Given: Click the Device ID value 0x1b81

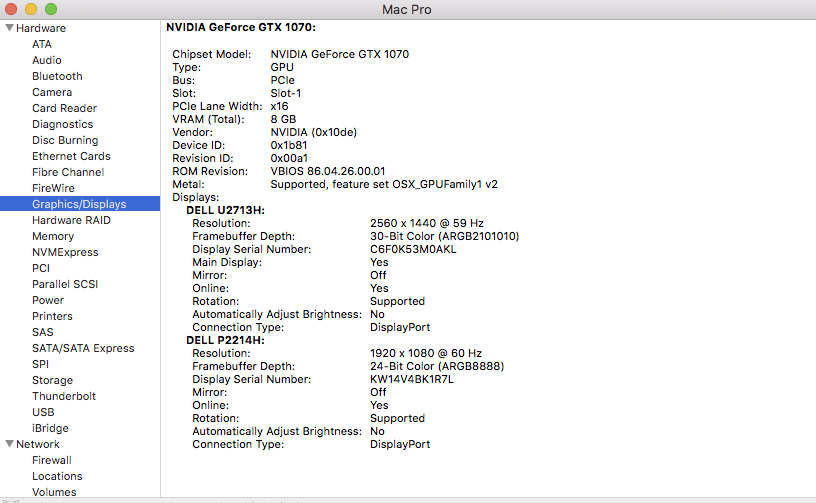Looking at the screenshot, I should coord(289,145).
